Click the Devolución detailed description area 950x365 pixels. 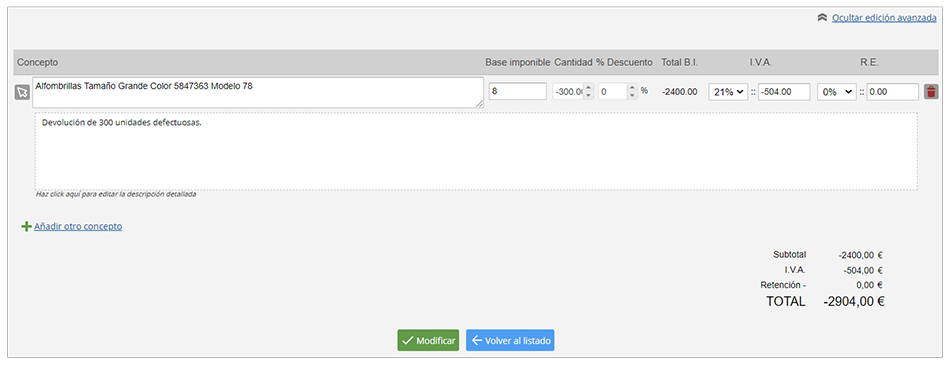[x=476, y=150]
